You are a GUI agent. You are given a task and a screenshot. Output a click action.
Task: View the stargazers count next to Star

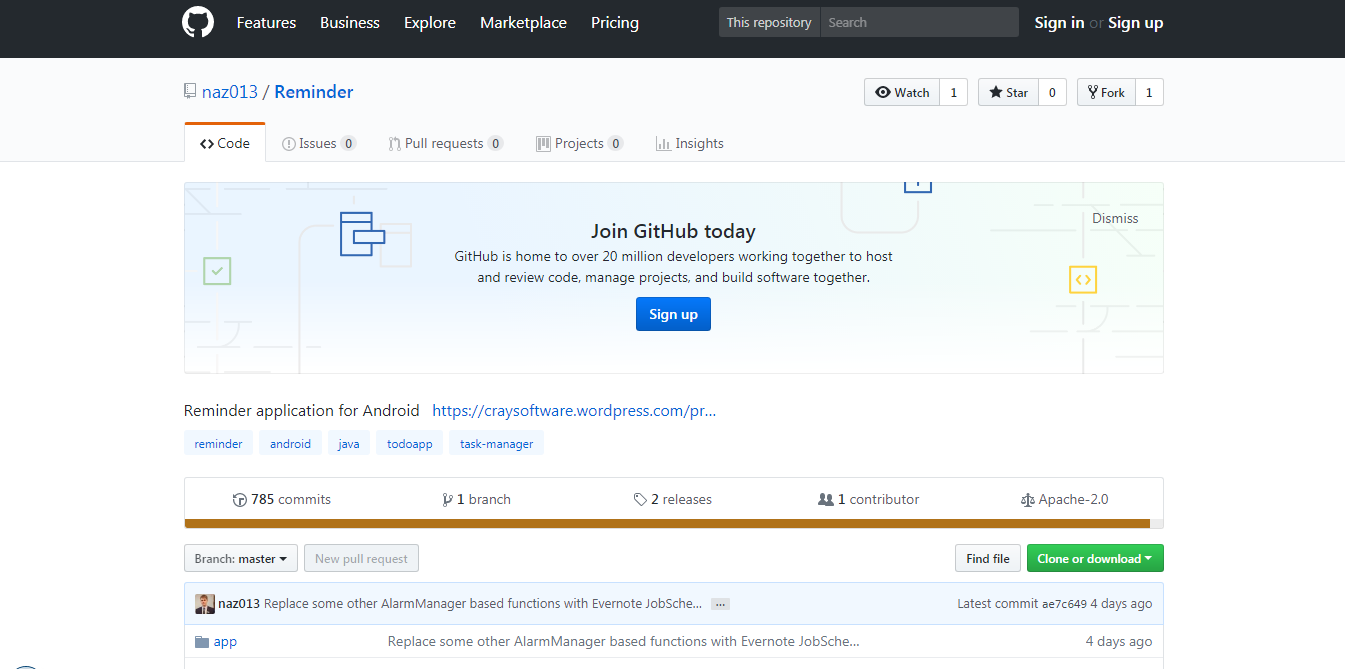pyautogui.click(x=1052, y=92)
